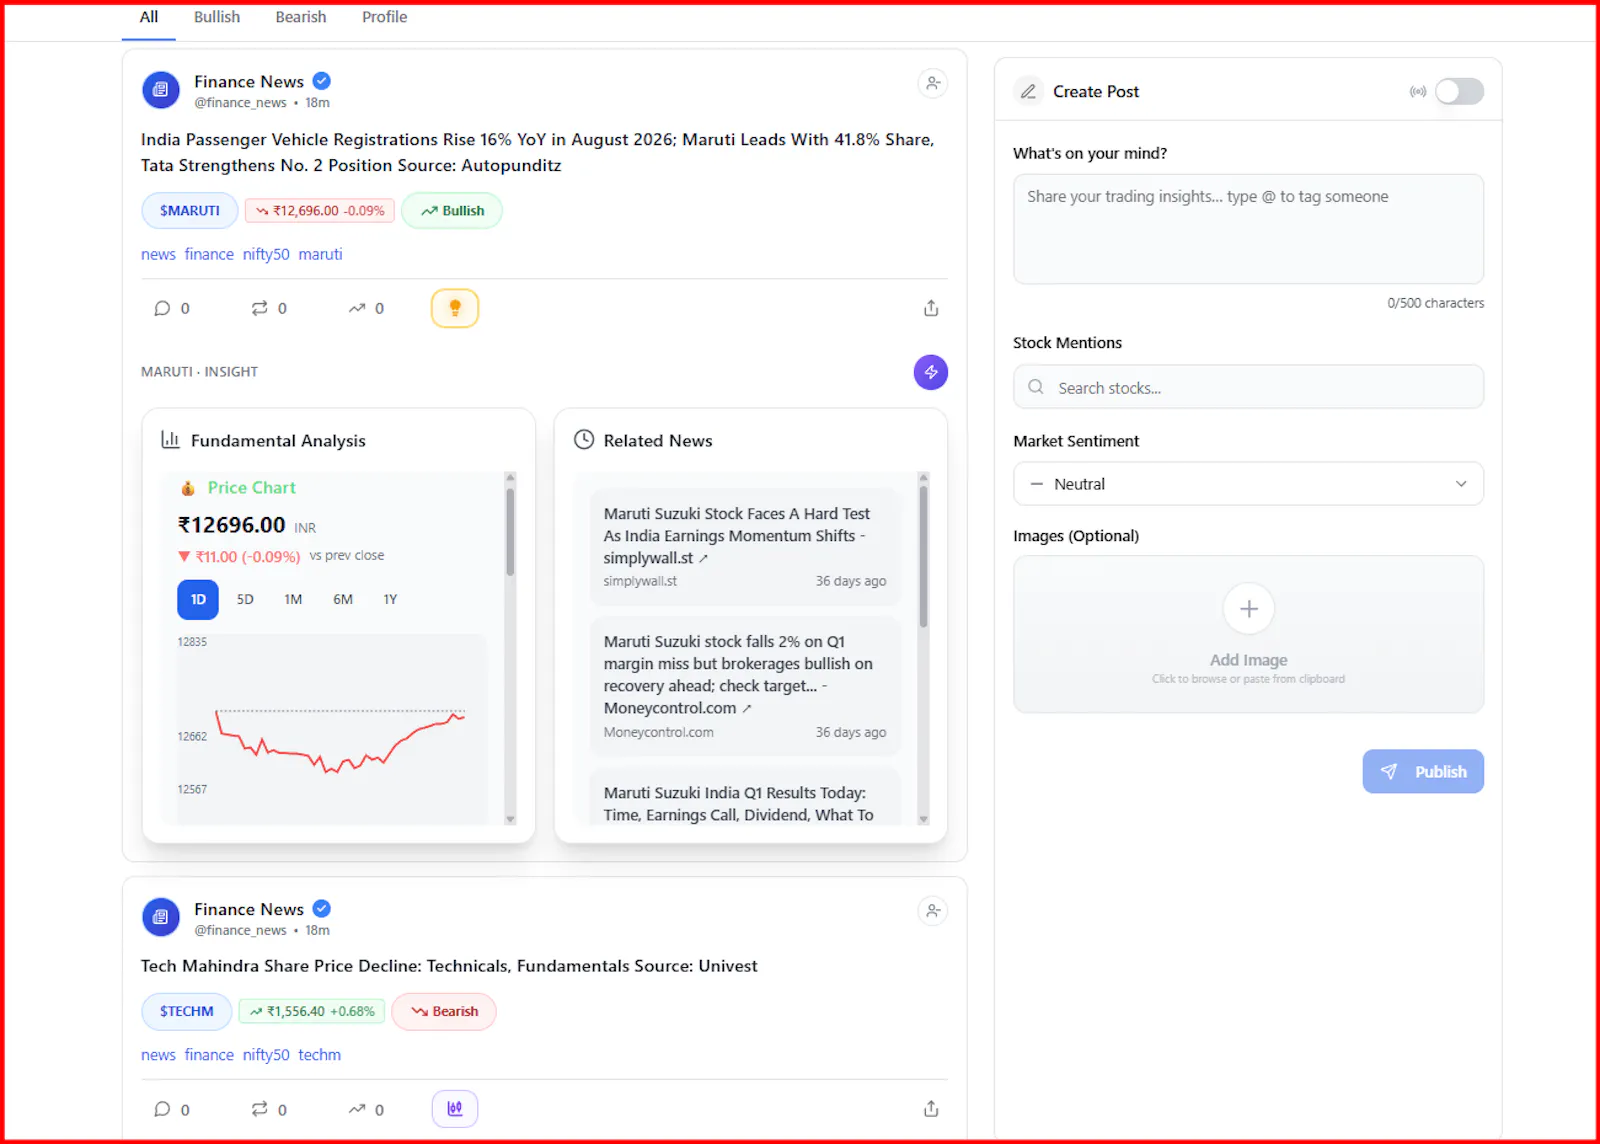Click the Maruti price chart line
This screenshot has height=1144, width=1600.
pyautogui.click(x=341, y=742)
